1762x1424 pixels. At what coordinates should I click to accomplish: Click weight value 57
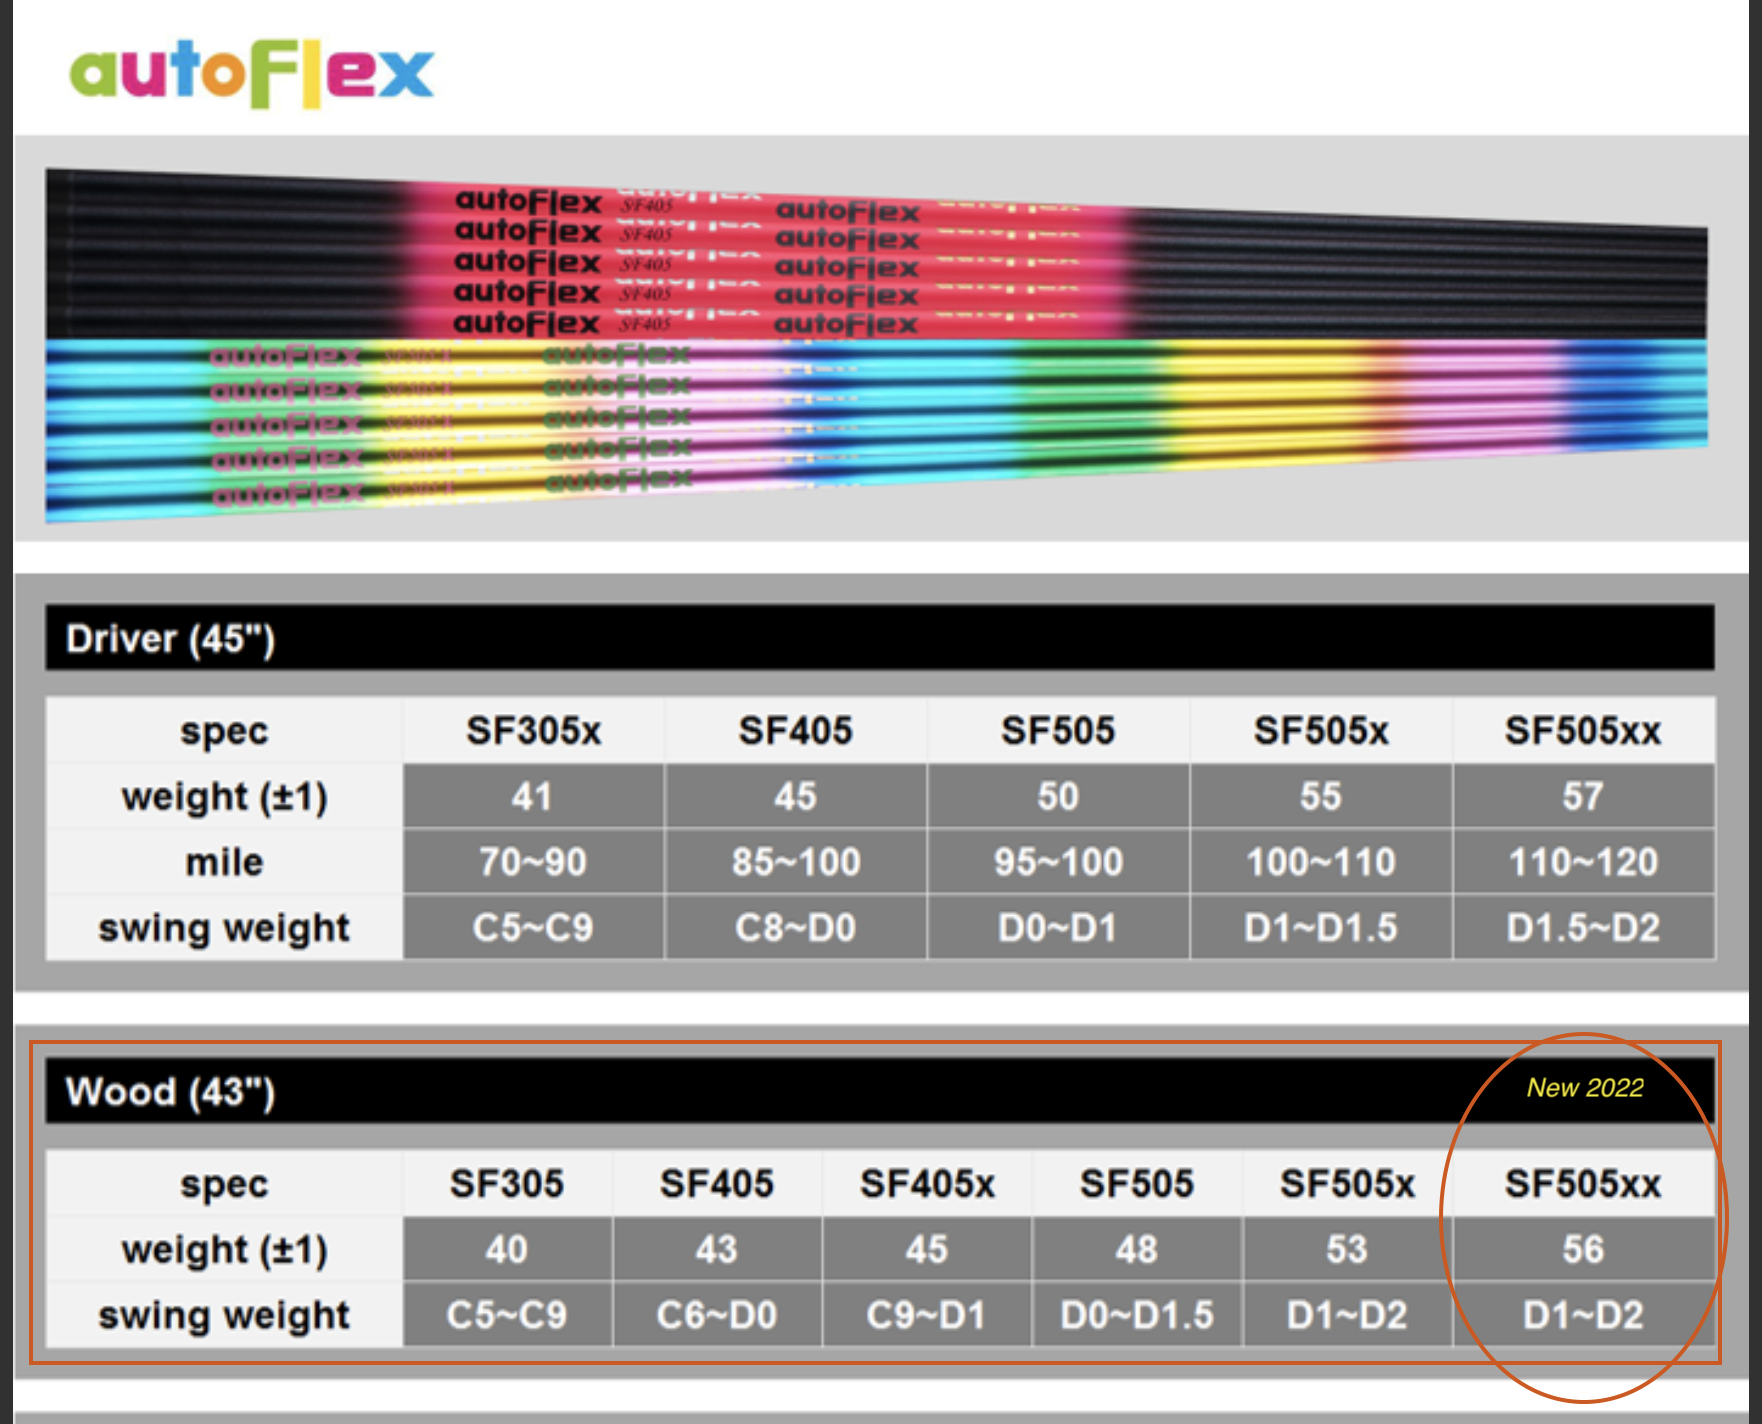point(1583,797)
